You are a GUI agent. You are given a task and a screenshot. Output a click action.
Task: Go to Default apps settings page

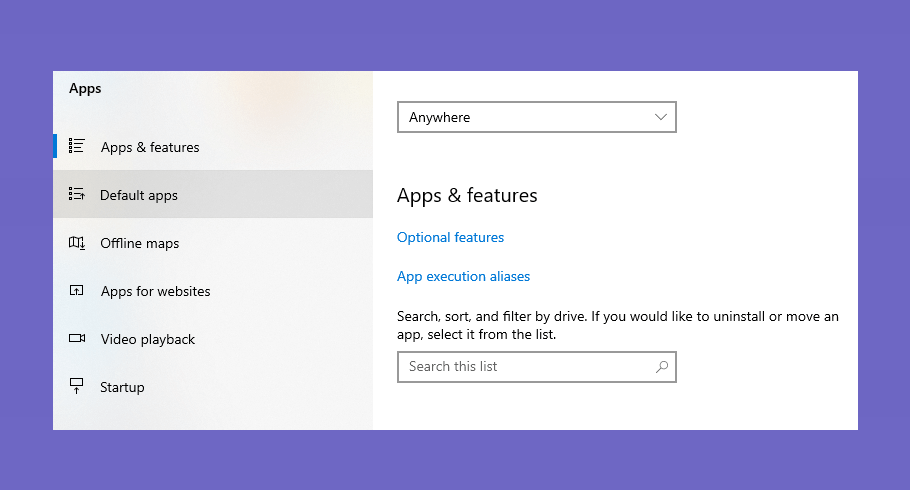pyautogui.click(x=213, y=194)
